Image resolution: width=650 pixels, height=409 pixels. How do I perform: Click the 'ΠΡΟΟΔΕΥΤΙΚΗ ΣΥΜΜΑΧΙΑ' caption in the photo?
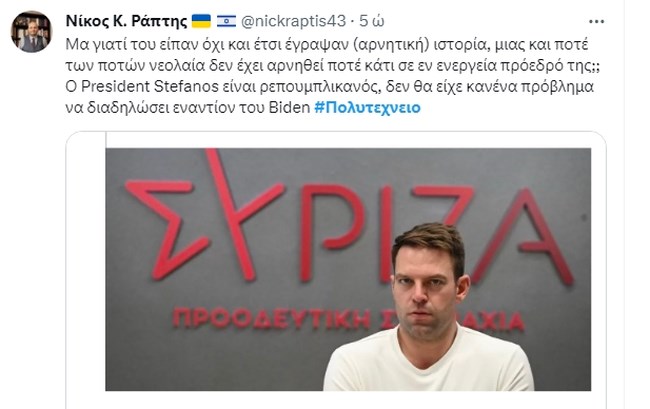(x=348, y=319)
